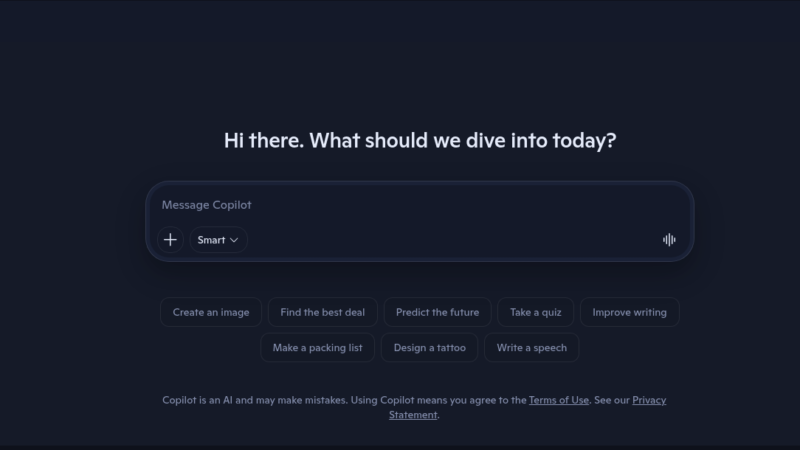Click the Take a quiz chip
The image size is (800, 450).
pyautogui.click(x=536, y=312)
